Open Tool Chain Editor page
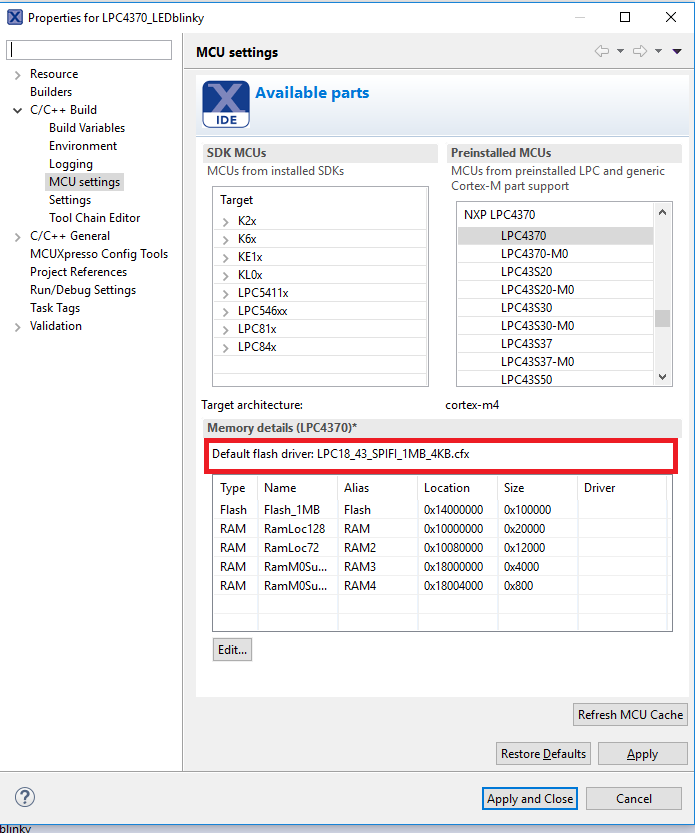Viewport: 695px width, 833px height. point(95,218)
